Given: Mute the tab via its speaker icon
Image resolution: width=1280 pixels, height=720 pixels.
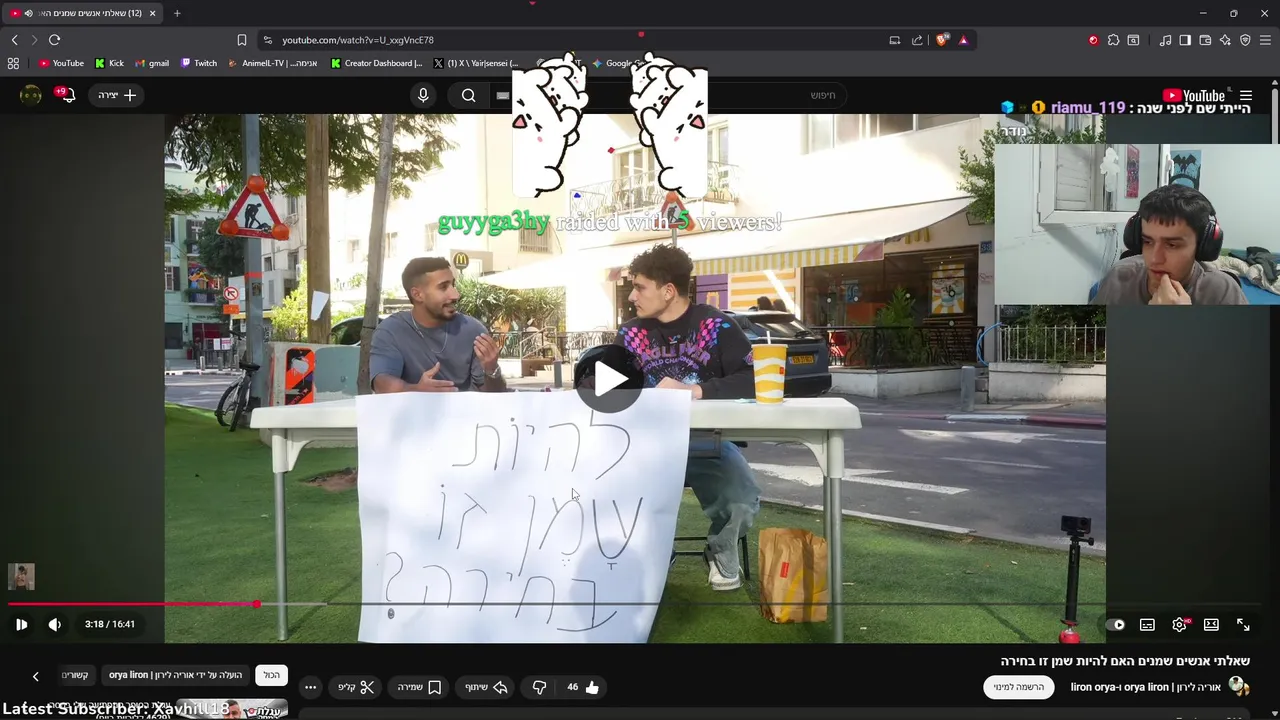Looking at the screenshot, I should pos(28,13).
